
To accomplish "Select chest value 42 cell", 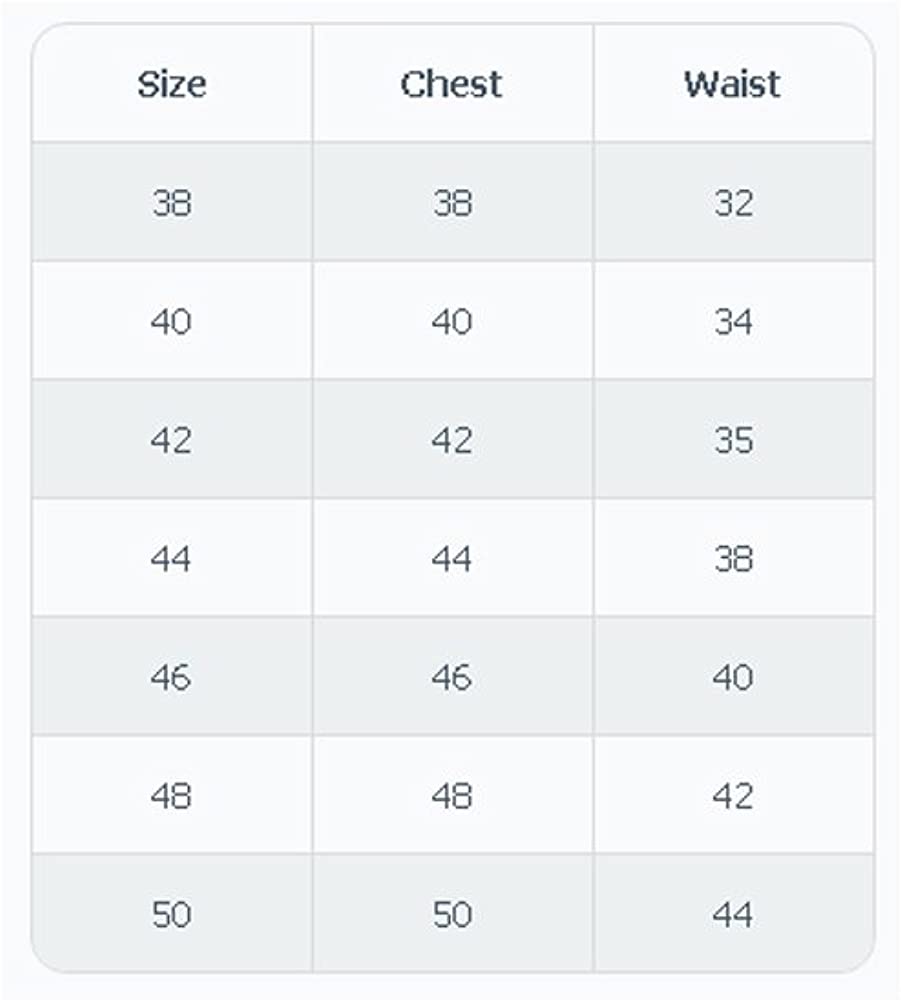I will pyautogui.click(x=452, y=440).
